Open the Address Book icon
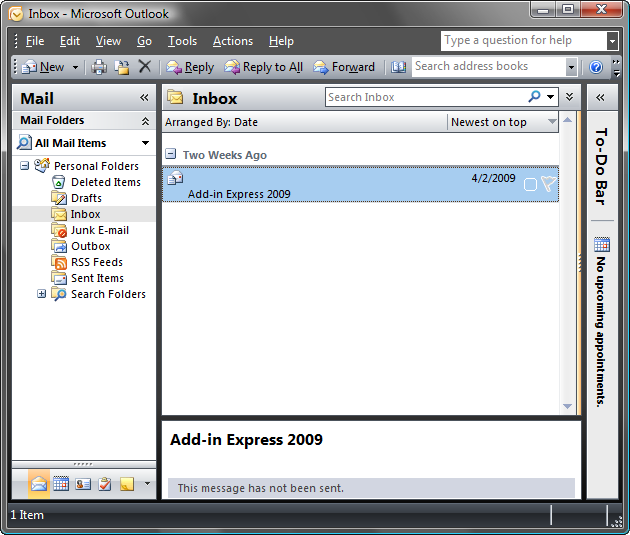 pos(399,67)
